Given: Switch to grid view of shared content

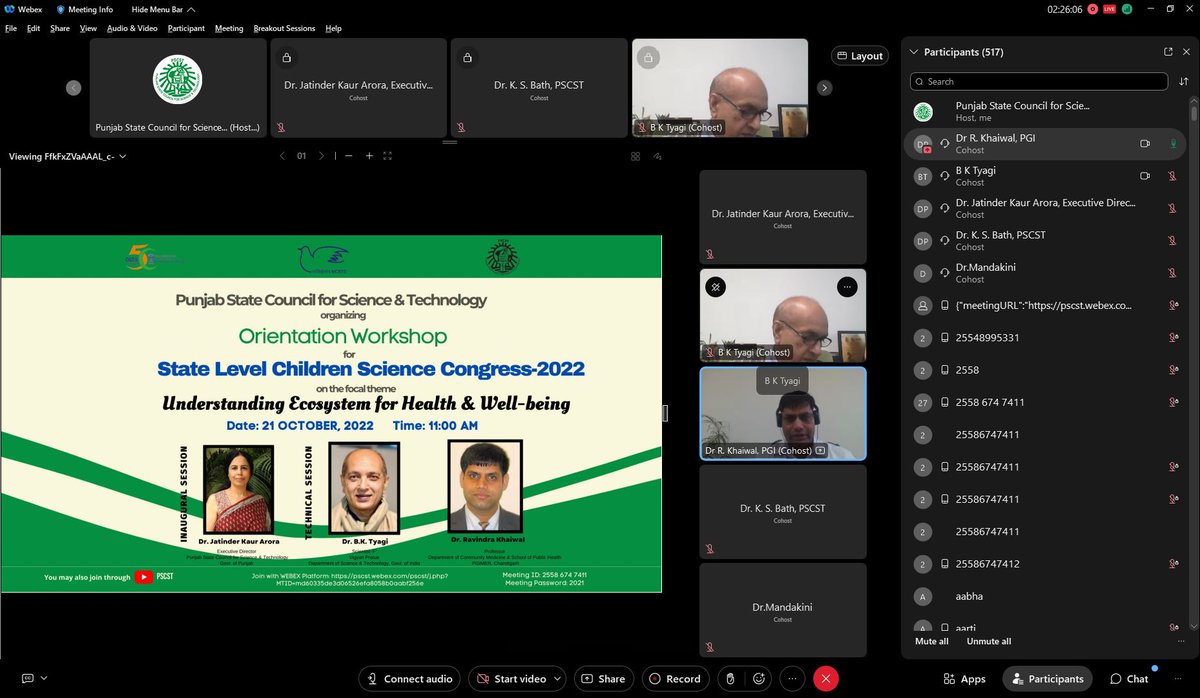Looking at the screenshot, I should pos(635,156).
